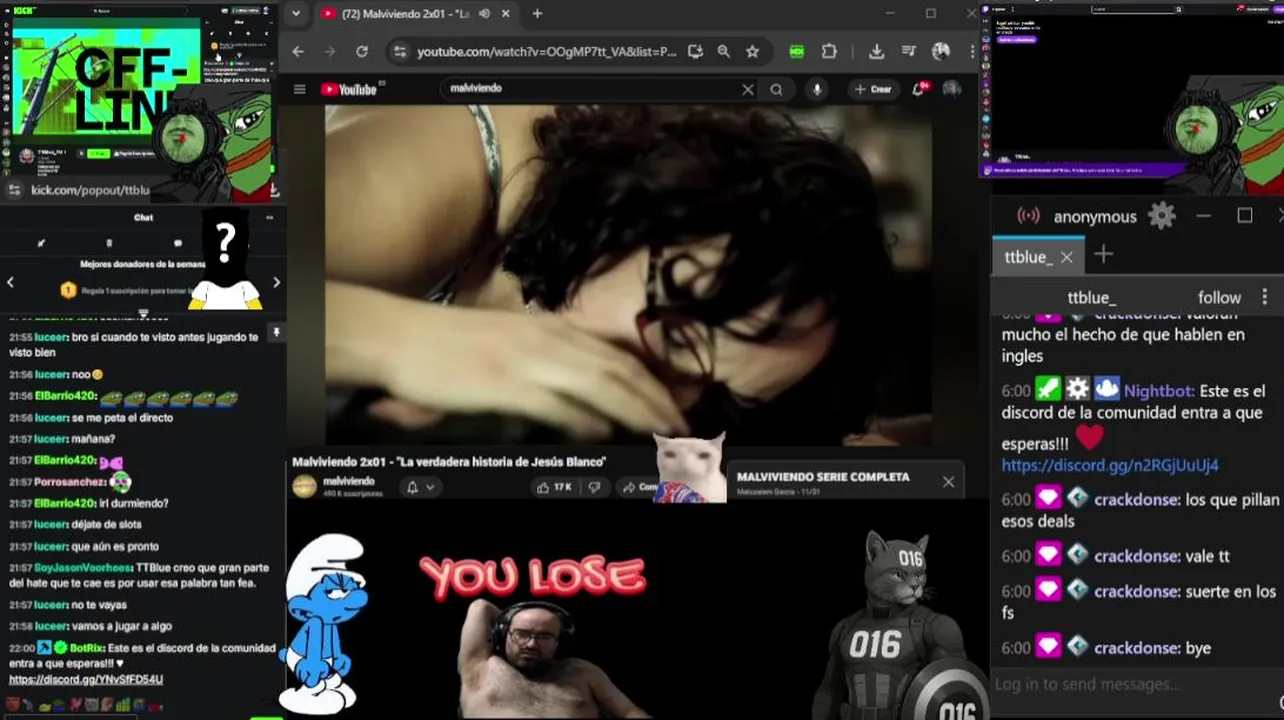The height and width of the screenshot is (720, 1284).
Task: Open a new Chrome tab
Action: (537, 14)
